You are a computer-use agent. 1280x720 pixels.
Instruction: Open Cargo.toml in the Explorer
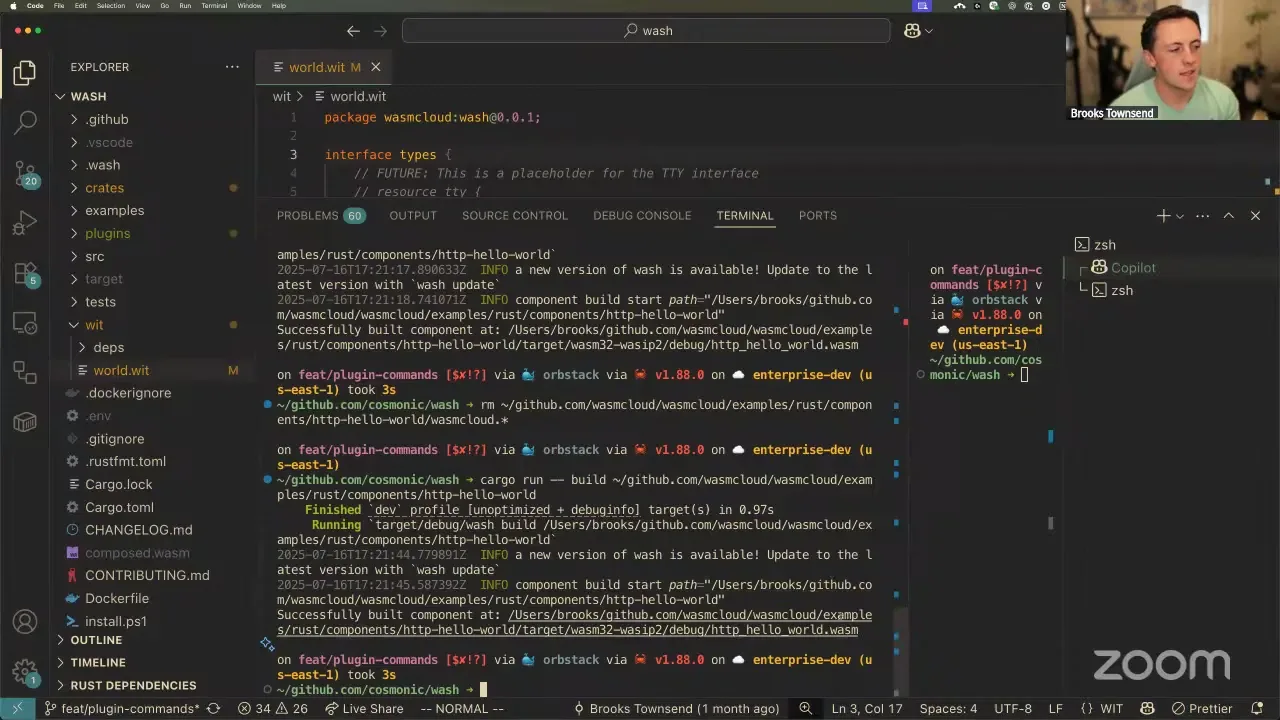point(119,508)
